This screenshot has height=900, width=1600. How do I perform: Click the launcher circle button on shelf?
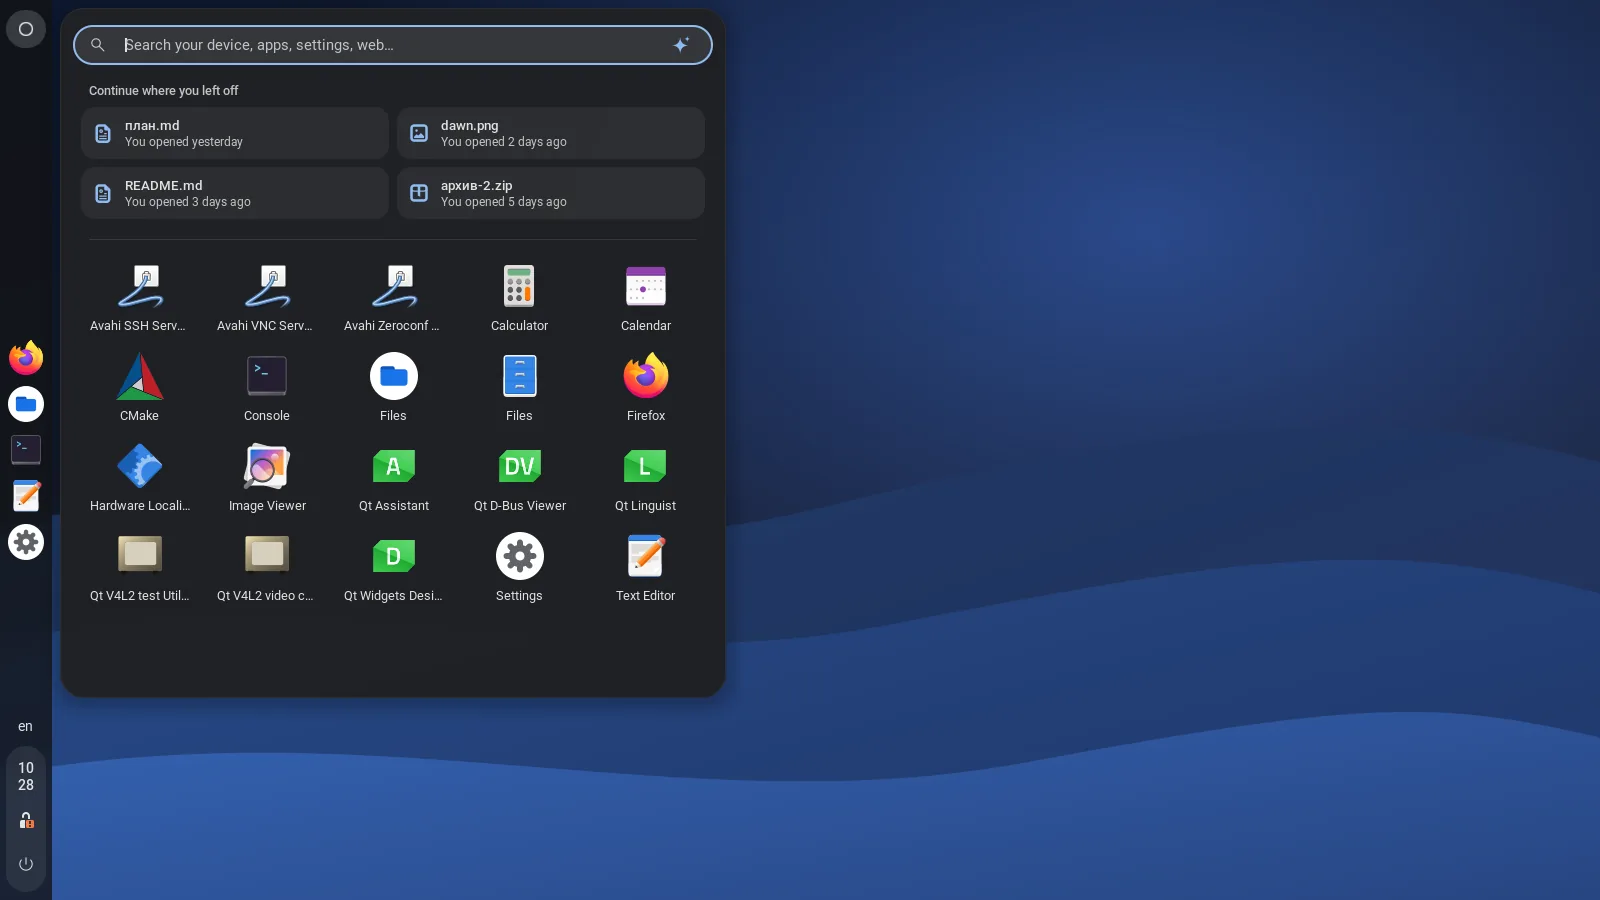tap(26, 29)
